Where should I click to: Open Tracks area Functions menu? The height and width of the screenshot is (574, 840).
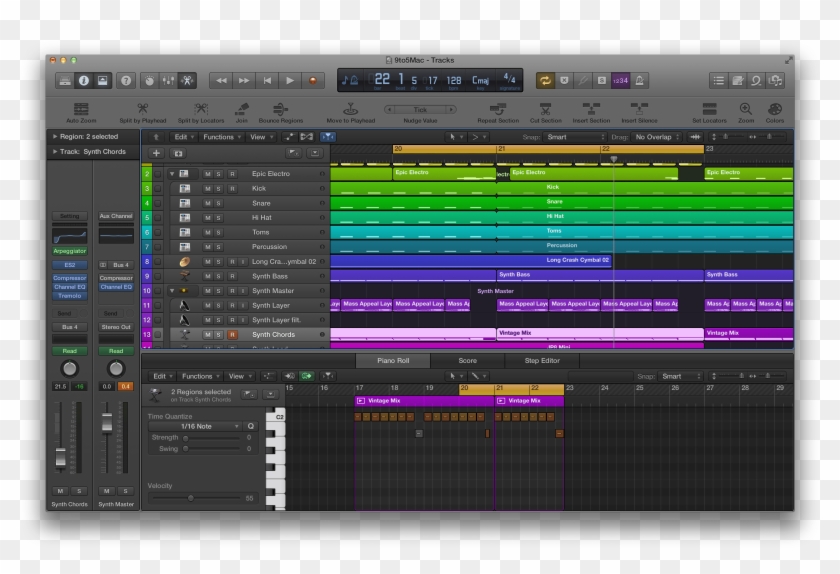tap(222, 137)
